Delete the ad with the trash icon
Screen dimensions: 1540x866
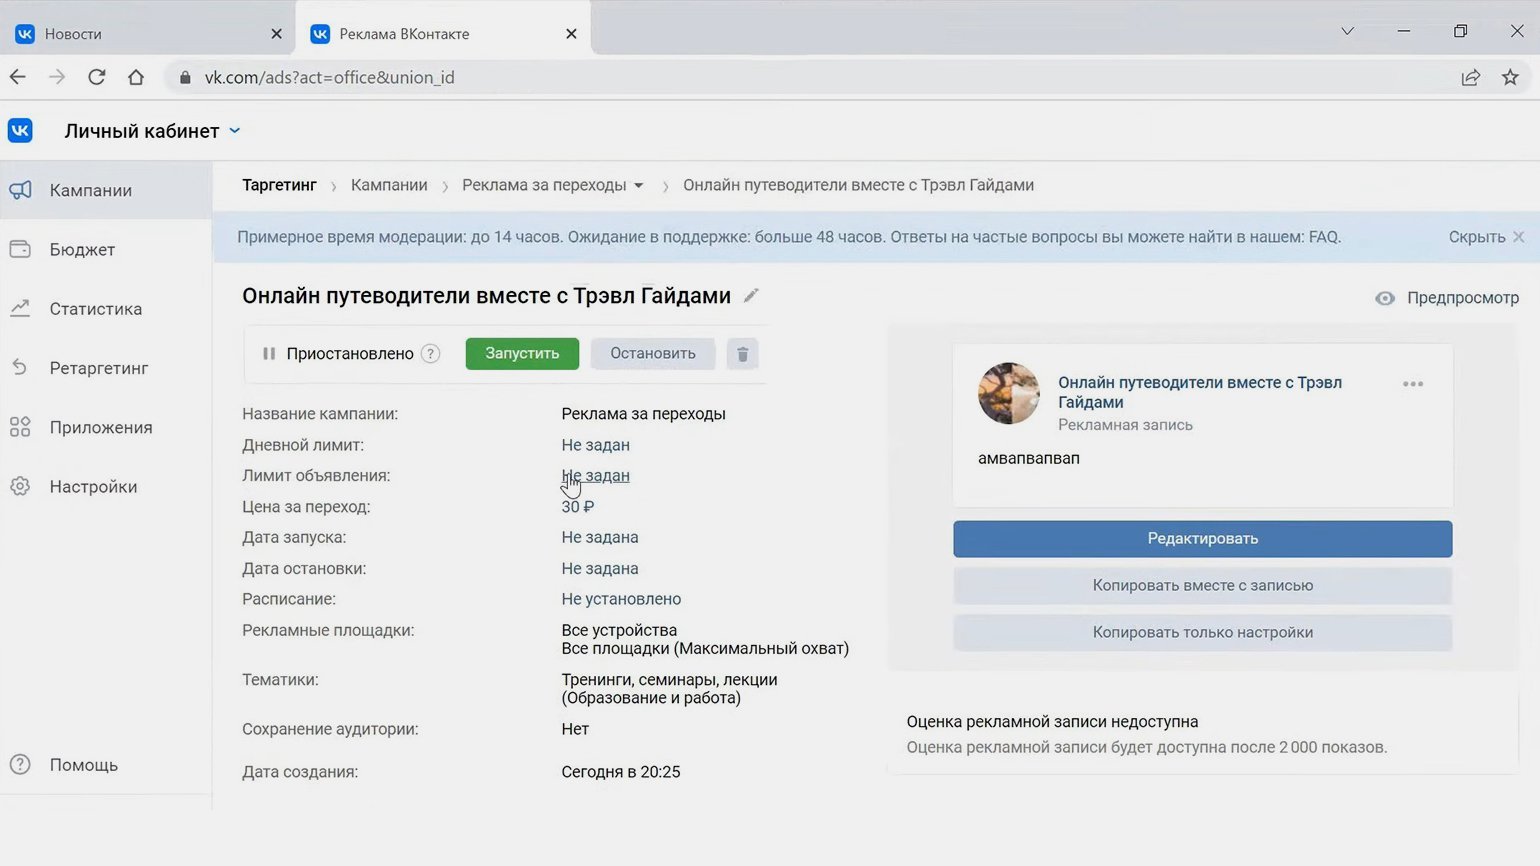[742, 354]
